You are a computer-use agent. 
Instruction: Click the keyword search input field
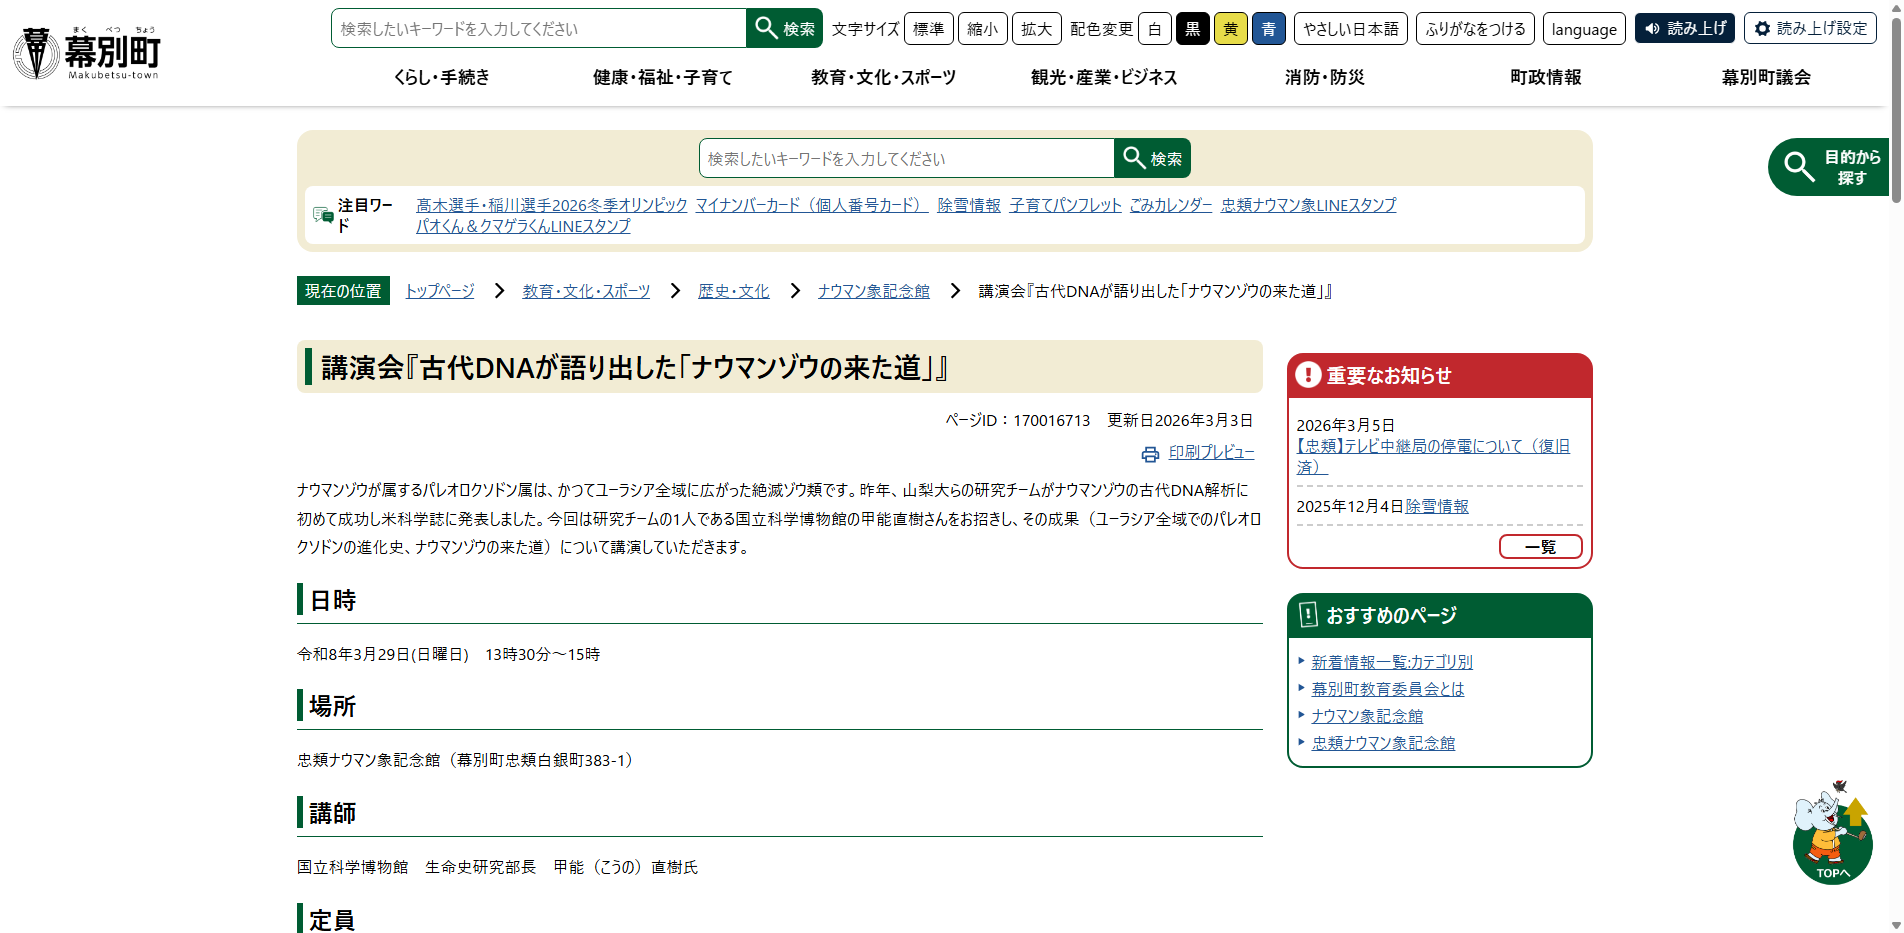538,28
